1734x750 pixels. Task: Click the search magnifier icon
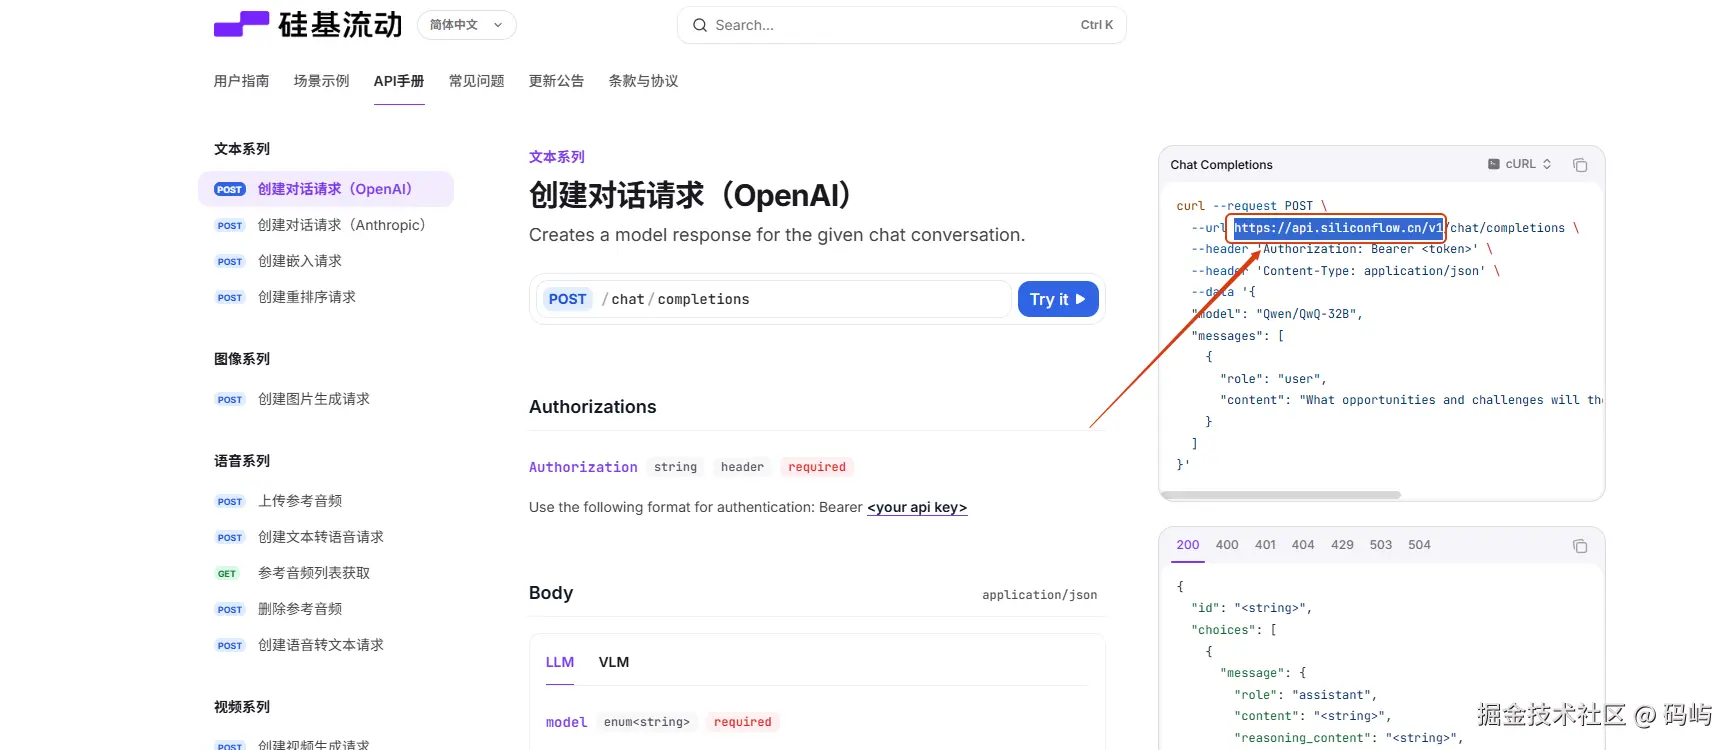700,25
